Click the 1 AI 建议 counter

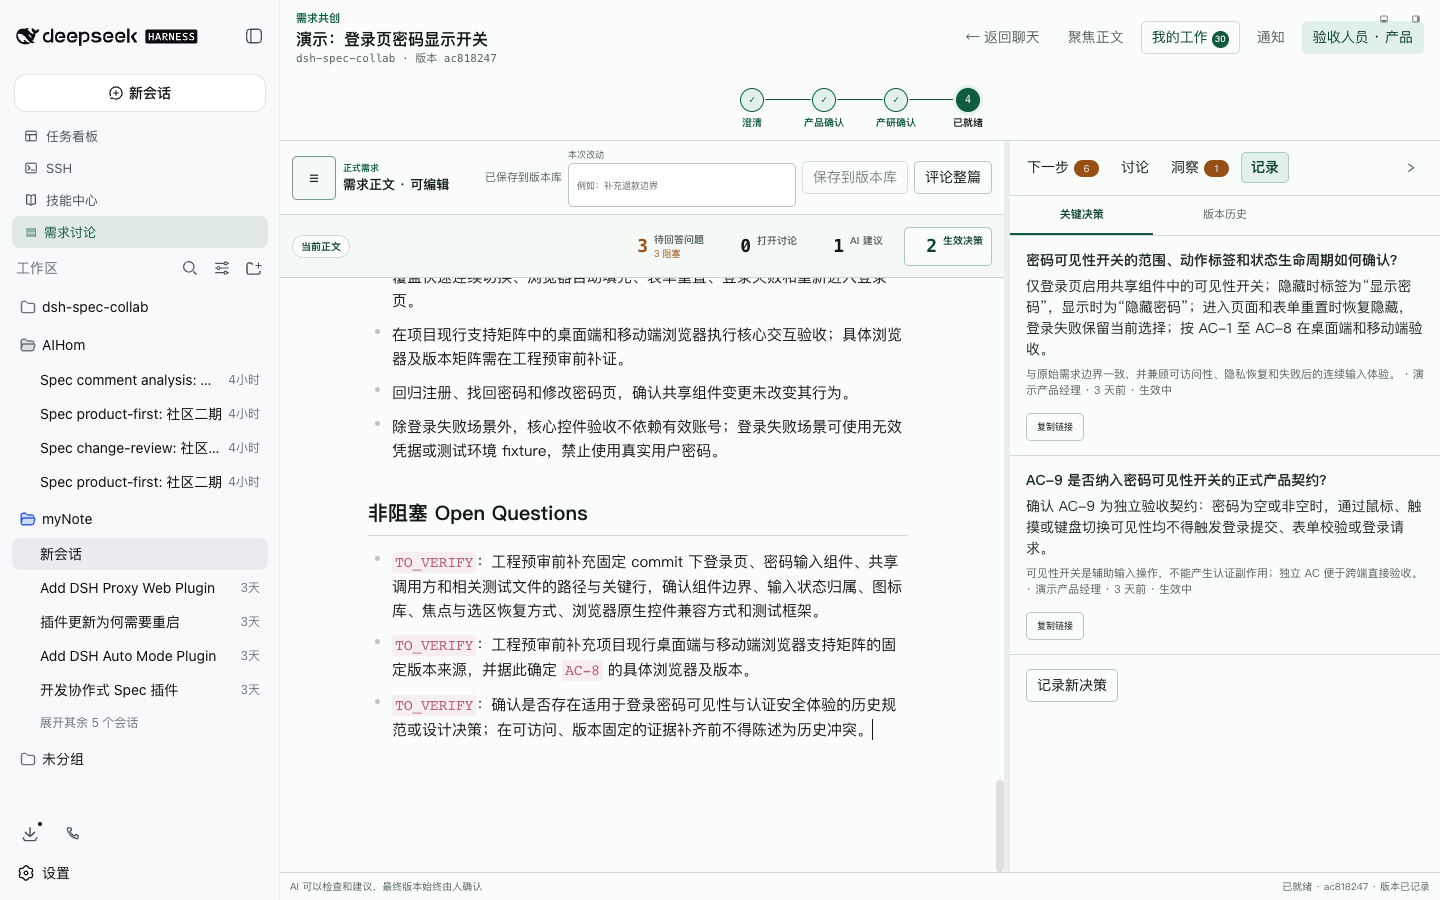[858, 246]
